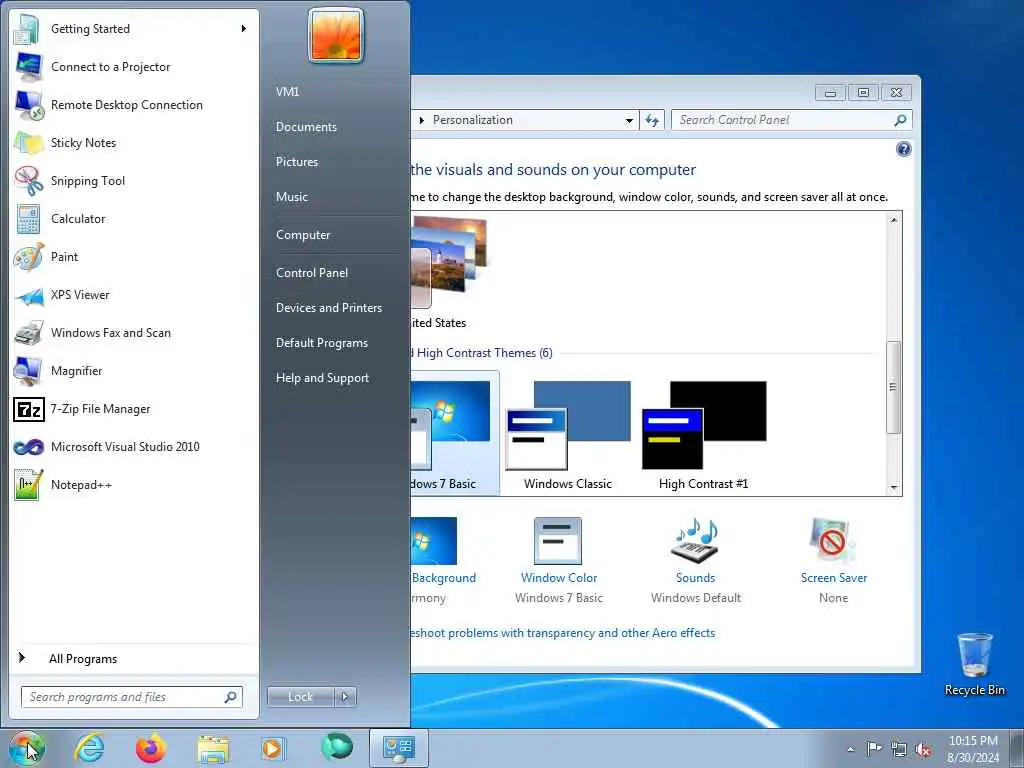The width and height of the screenshot is (1024, 768).
Task: Open Windows Explorer from taskbar
Action: (213, 748)
